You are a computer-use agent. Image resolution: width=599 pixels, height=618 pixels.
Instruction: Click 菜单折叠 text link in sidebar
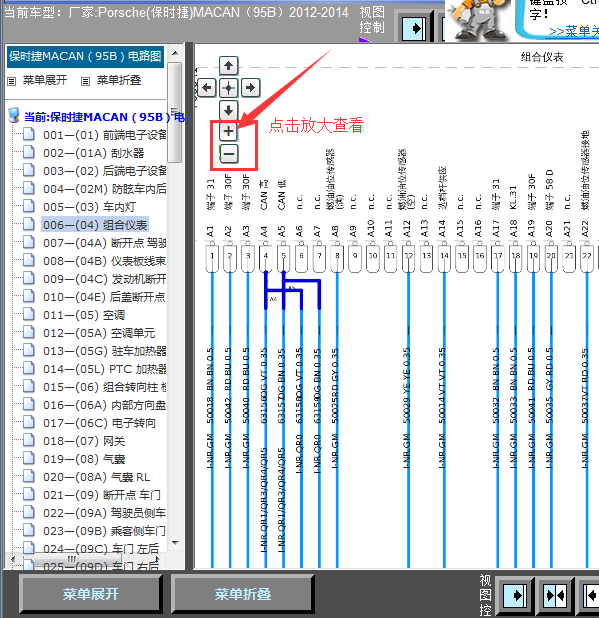pyautogui.click(x=119, y=80)
